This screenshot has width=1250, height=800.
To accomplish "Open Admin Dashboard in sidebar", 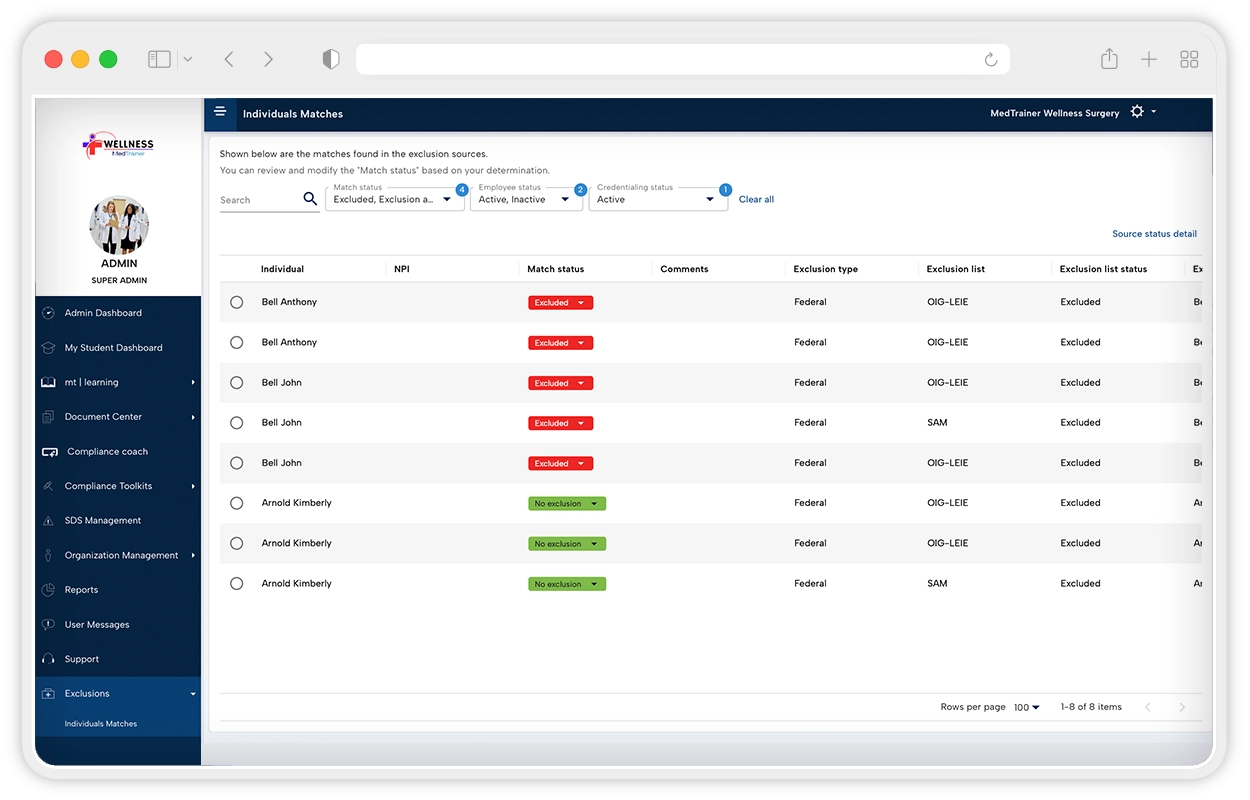I will pos(103,313).
